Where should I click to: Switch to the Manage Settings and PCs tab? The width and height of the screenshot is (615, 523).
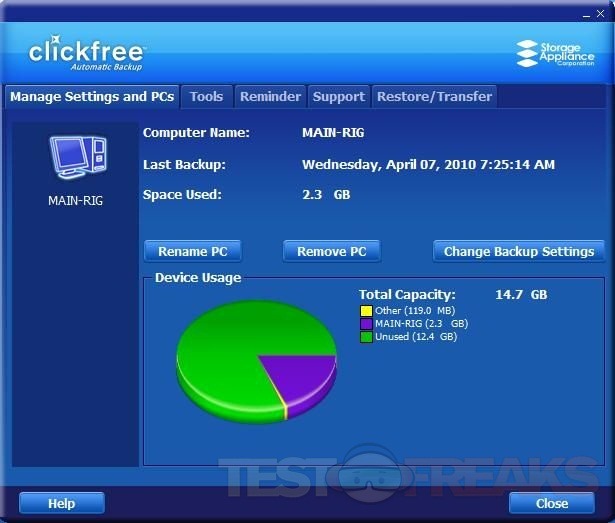[x=92, y=97]
